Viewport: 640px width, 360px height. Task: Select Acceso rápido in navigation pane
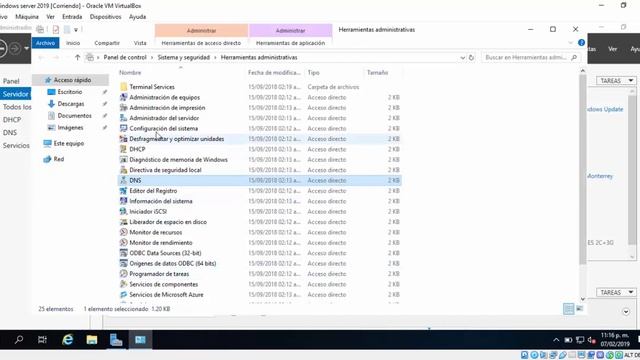pos(72,80)
